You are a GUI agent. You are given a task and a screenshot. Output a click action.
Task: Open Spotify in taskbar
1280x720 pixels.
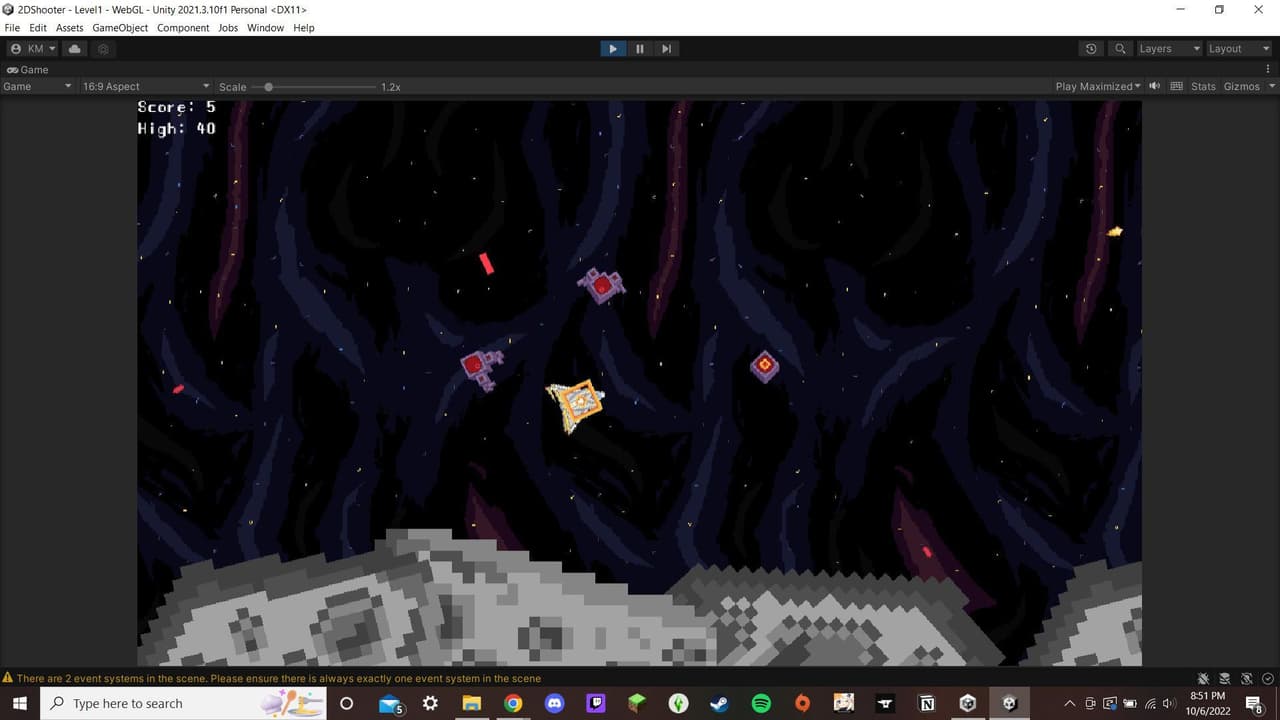(761, 703)
